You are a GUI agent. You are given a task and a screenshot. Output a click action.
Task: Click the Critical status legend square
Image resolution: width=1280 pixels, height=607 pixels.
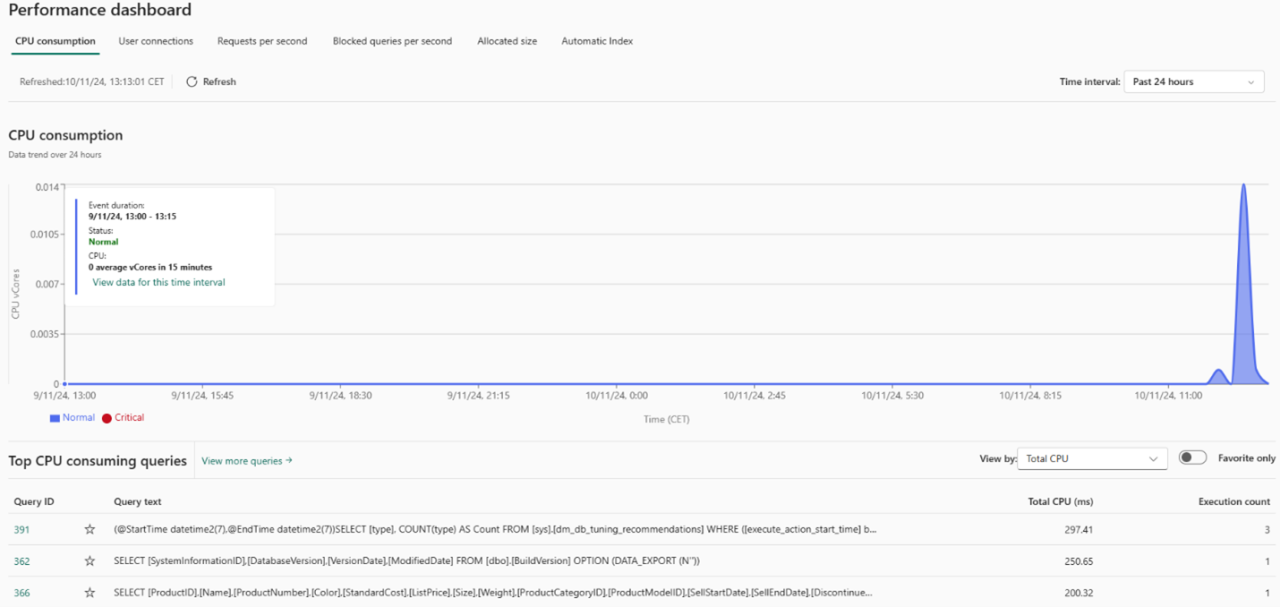108,417
